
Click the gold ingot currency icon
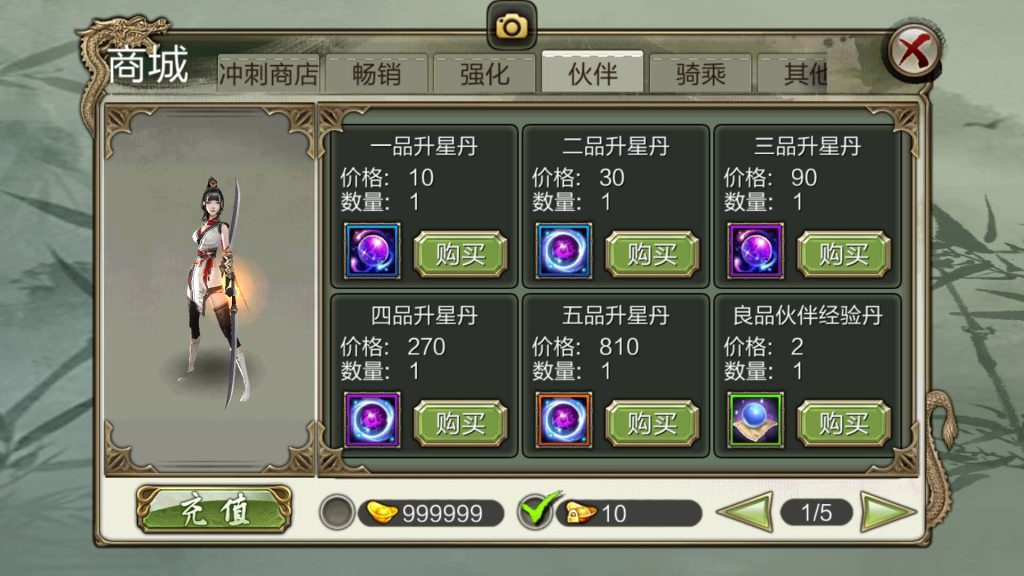pyautogui.click(x=382, y=513)
